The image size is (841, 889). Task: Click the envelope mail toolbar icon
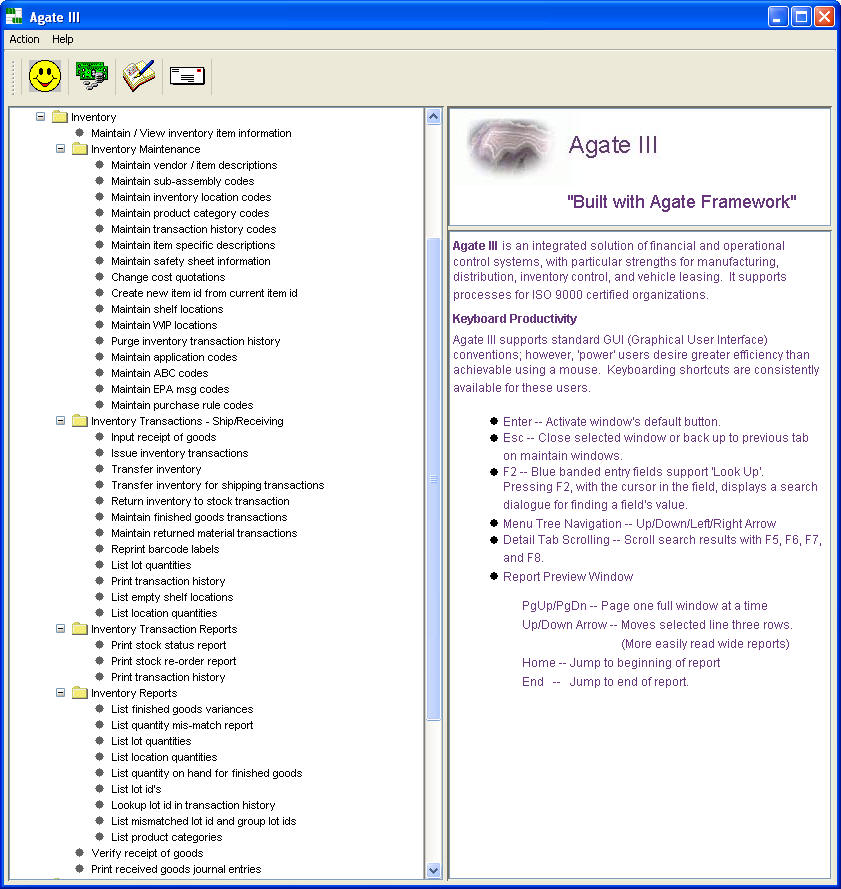187,76
